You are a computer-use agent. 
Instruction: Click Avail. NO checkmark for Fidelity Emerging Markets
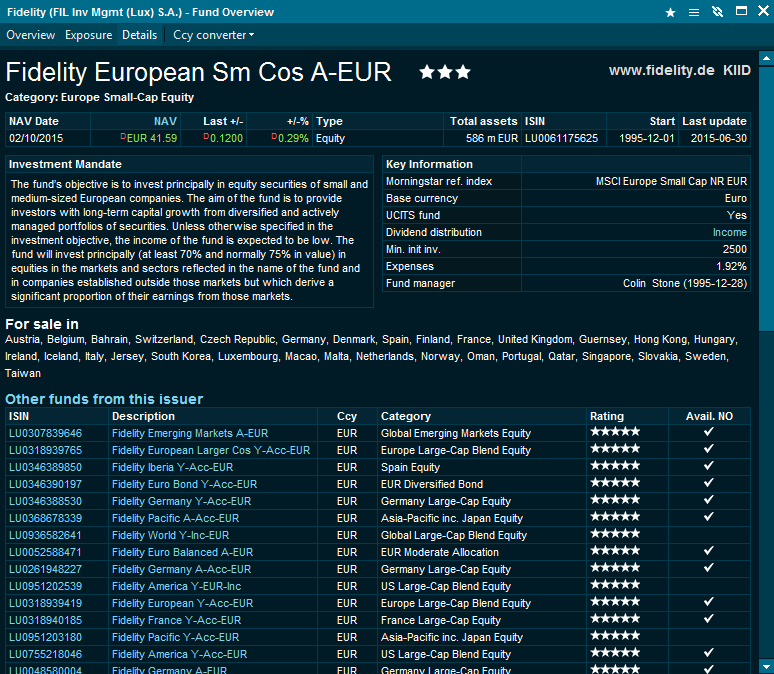pyautogui.click(x=709, y=432)
